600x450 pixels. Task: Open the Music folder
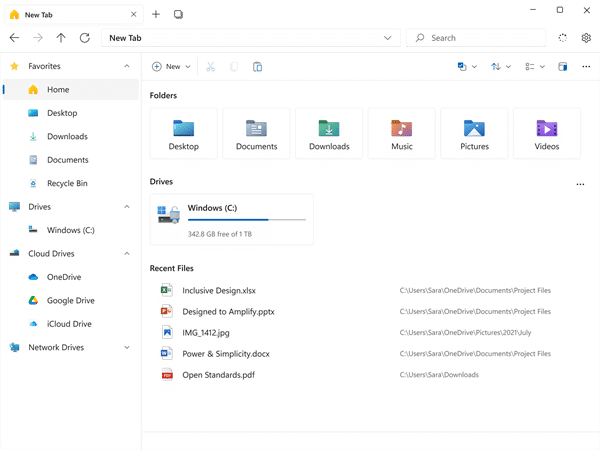pos(402,133)
